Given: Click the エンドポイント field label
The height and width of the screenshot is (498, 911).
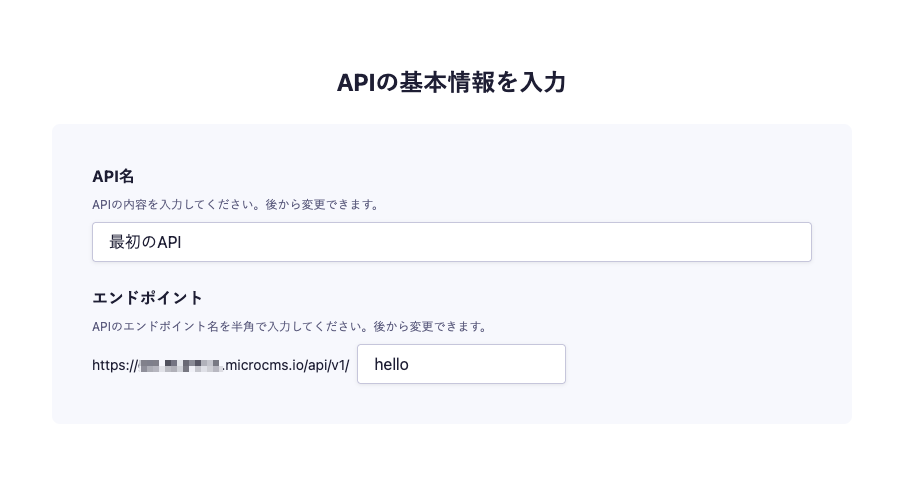Looking at the screenshot, I should click(x=148, y=298).
